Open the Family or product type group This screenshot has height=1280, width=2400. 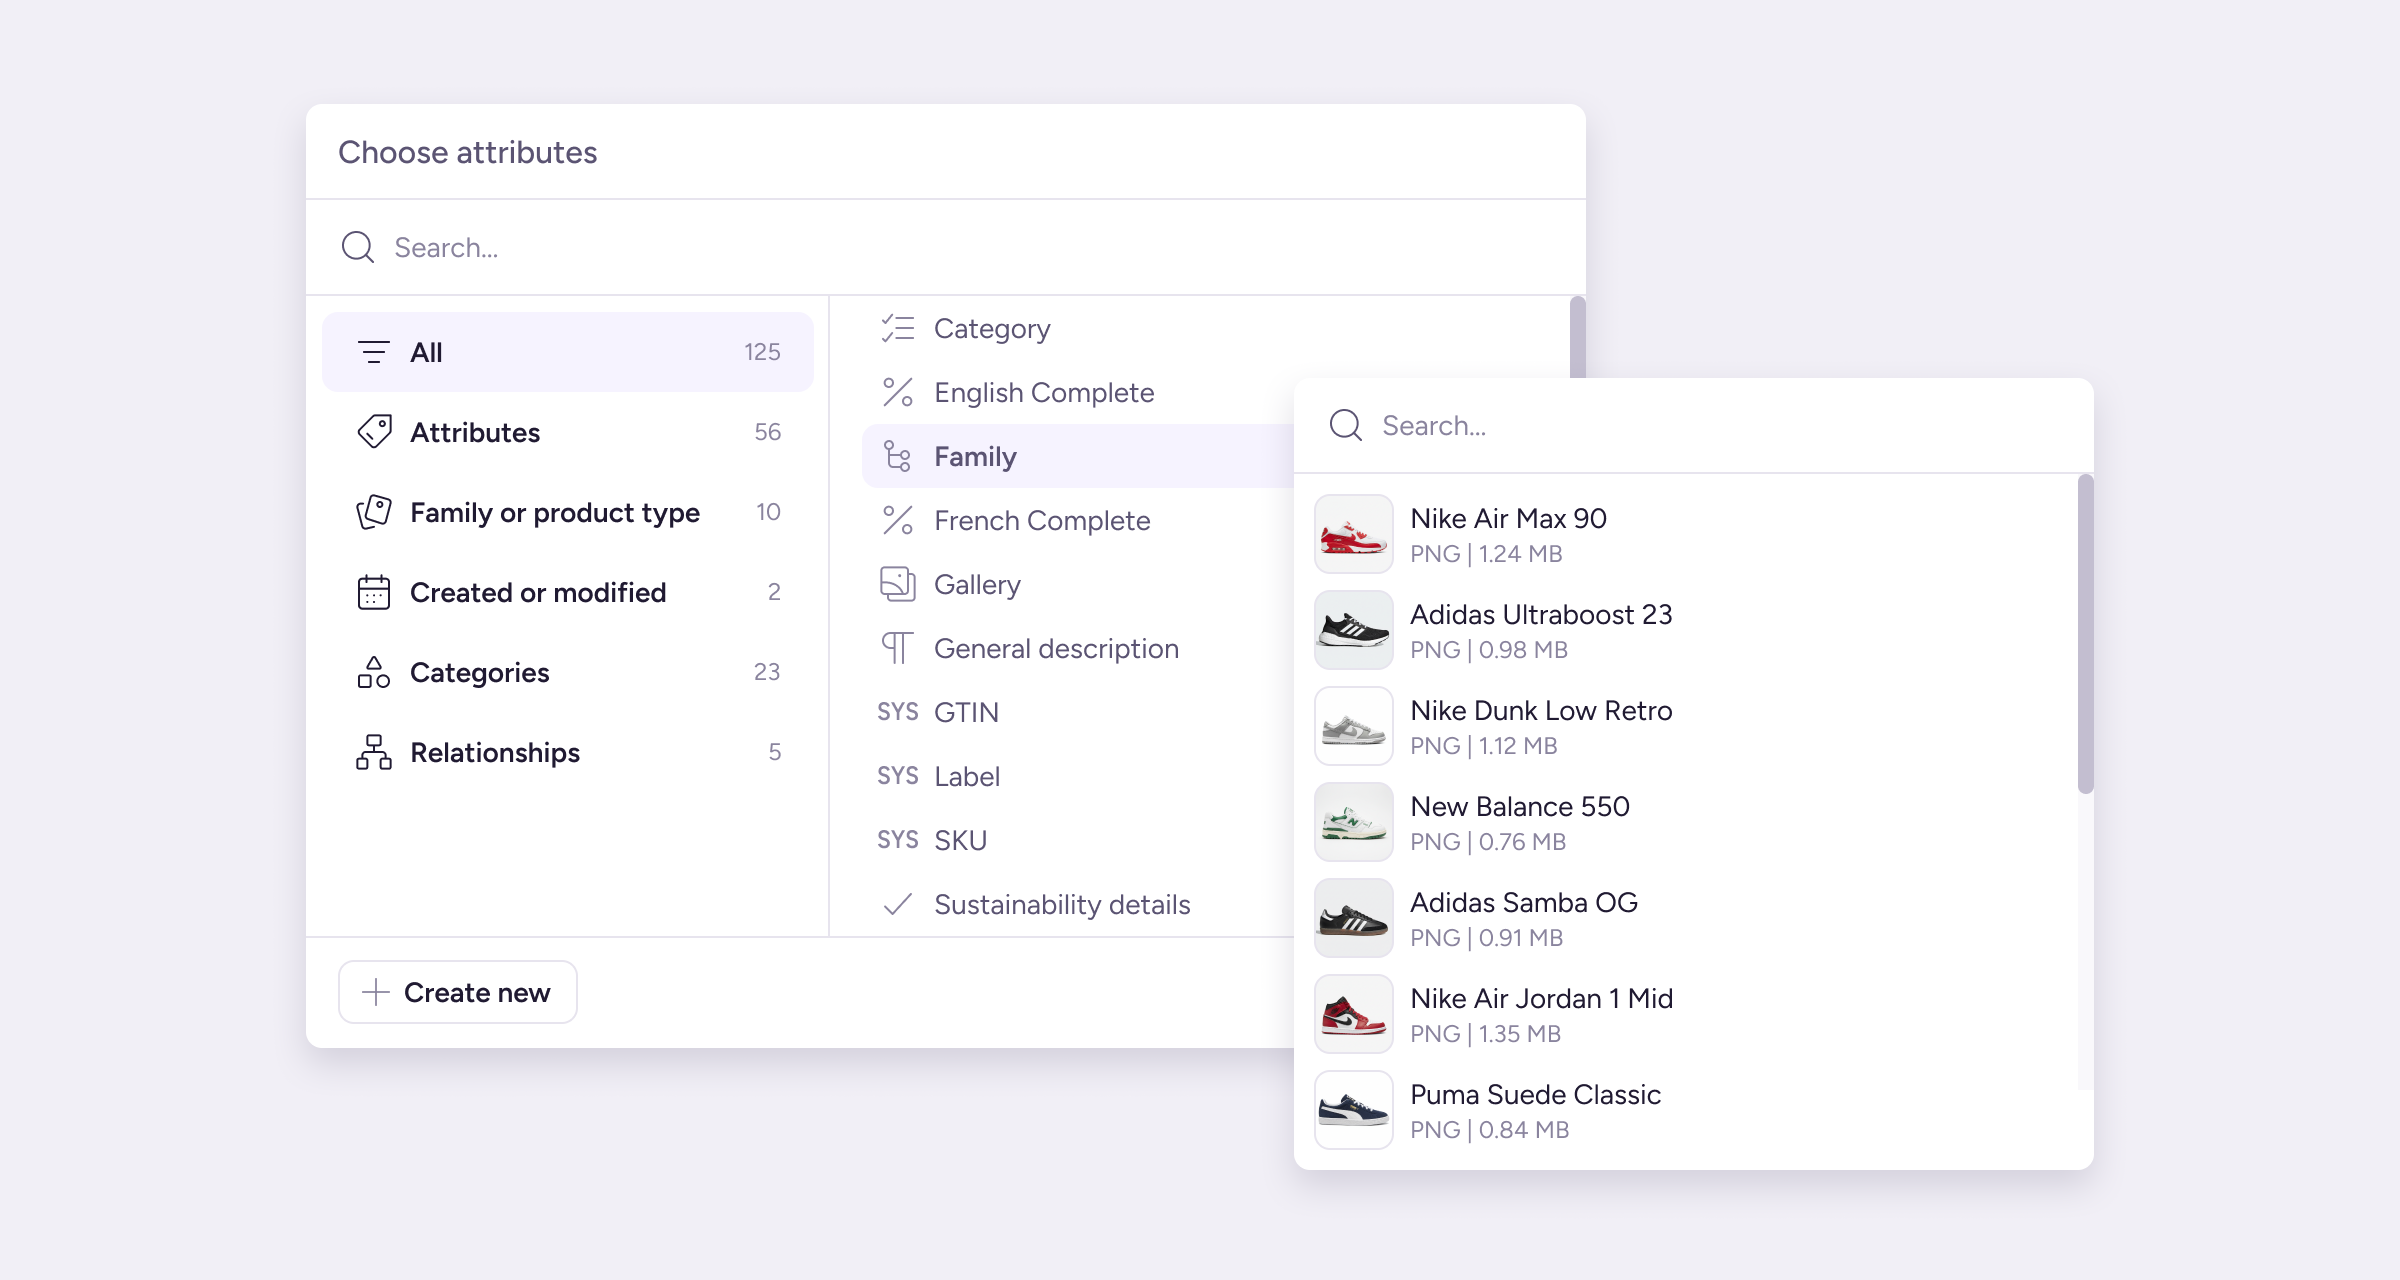click(568, 512)
